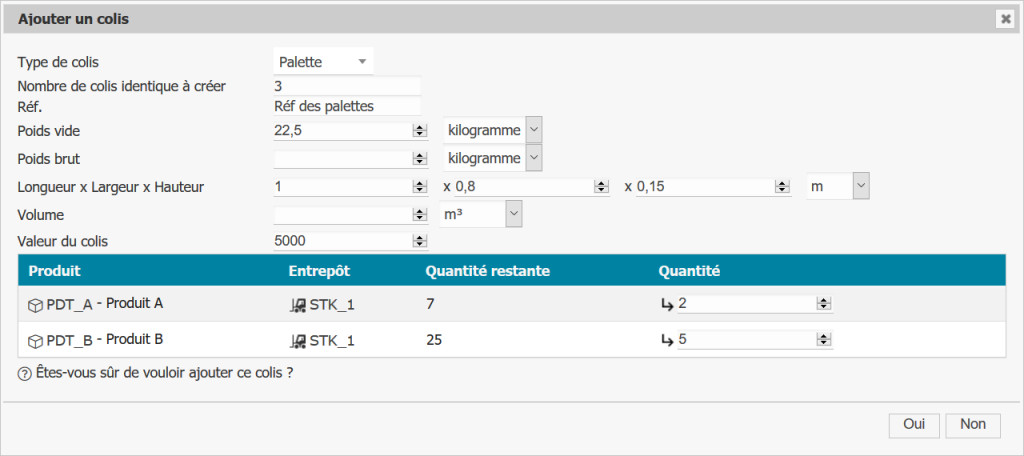Viewport: 1024px width, 456px height.
Task: Click the question mark help icon
Action: [x=24, y=374]
